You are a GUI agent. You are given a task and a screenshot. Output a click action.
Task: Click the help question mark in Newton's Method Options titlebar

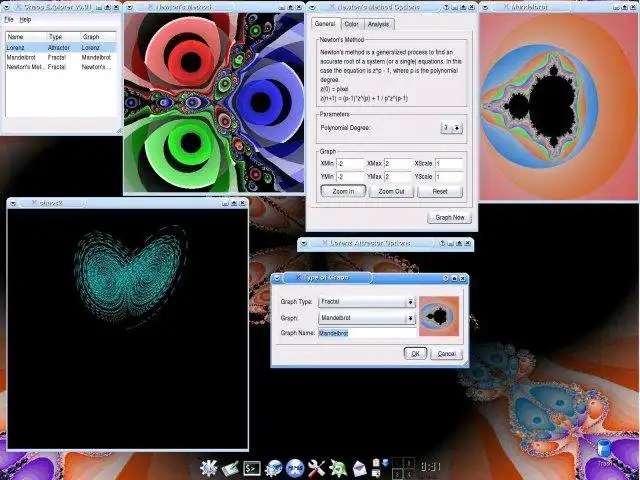[x=447, y=7]
